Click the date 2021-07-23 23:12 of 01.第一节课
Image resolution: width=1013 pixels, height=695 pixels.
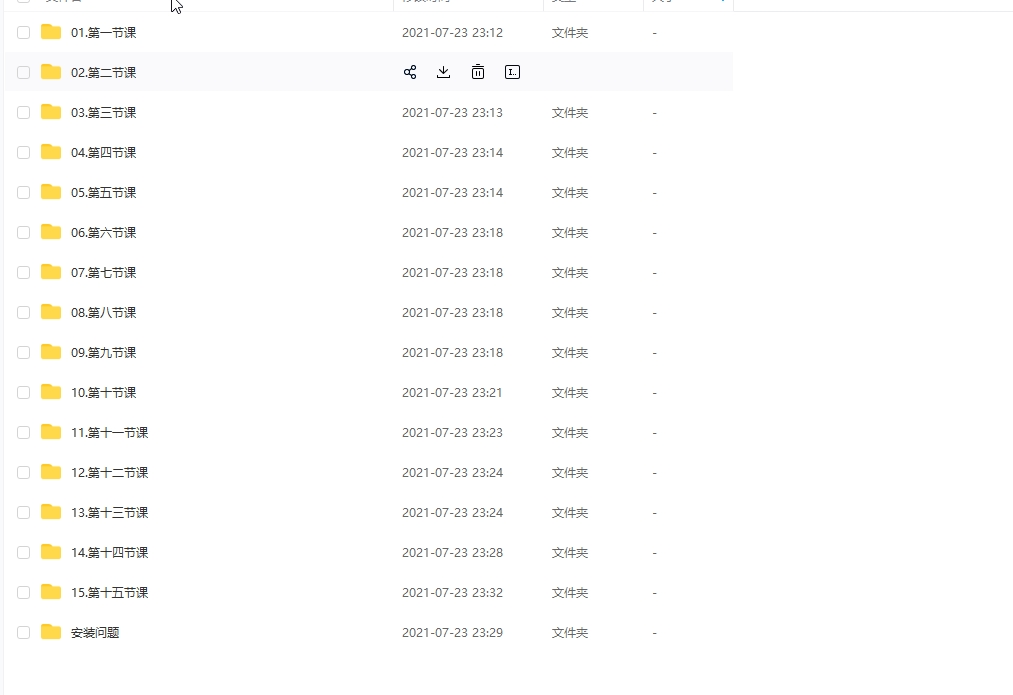452,33
